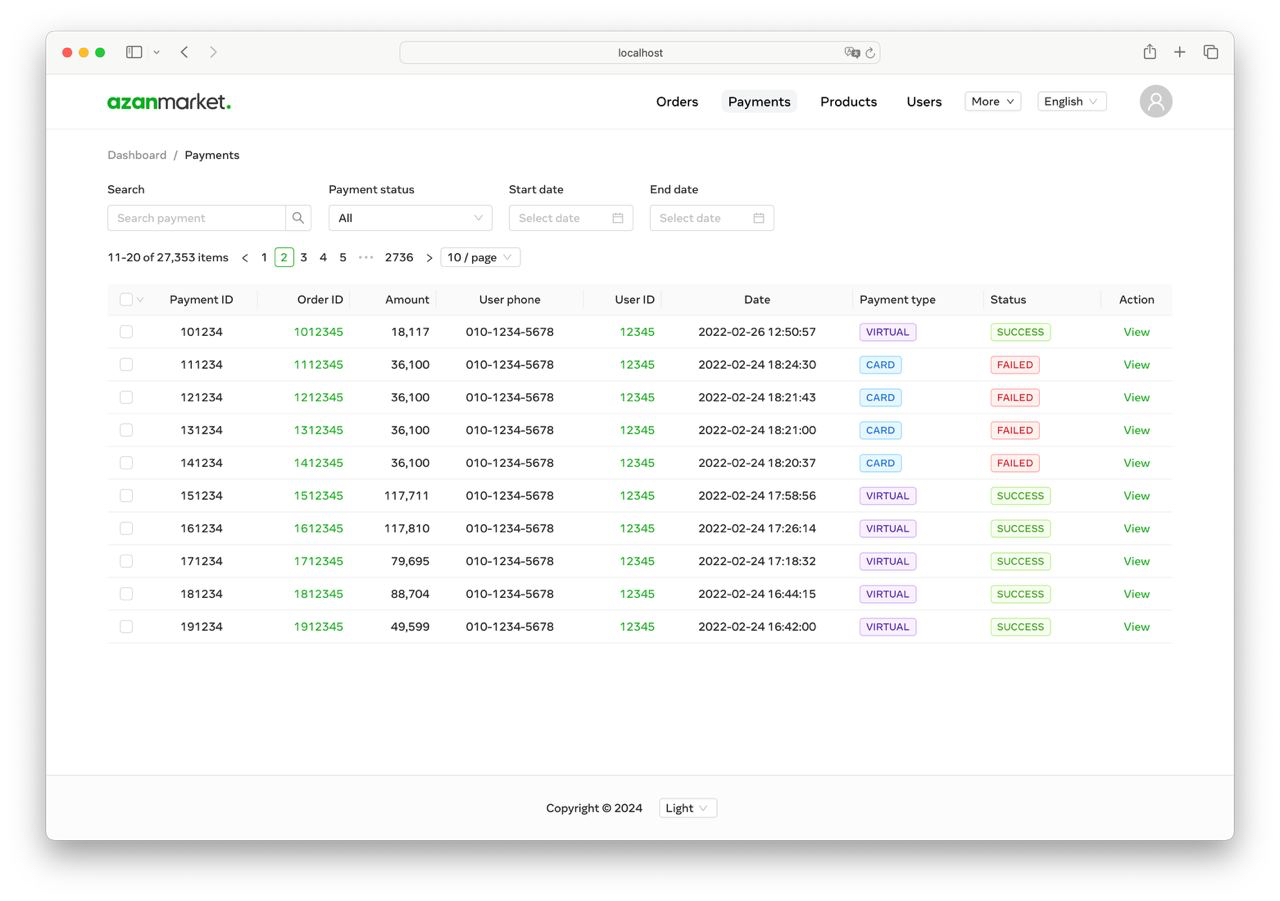Open Order ID 1012345 link
Image resolution: width=1280 pixels, height=901 pixels.
tap(318, 331)
